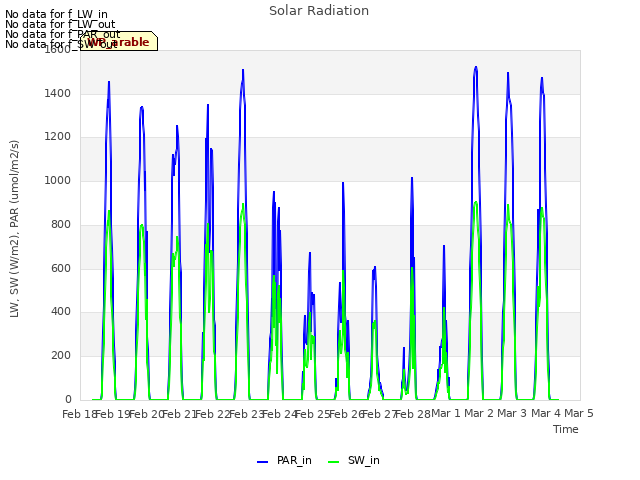Click the Mar 1 x-axis tick label

coord(446,414)
